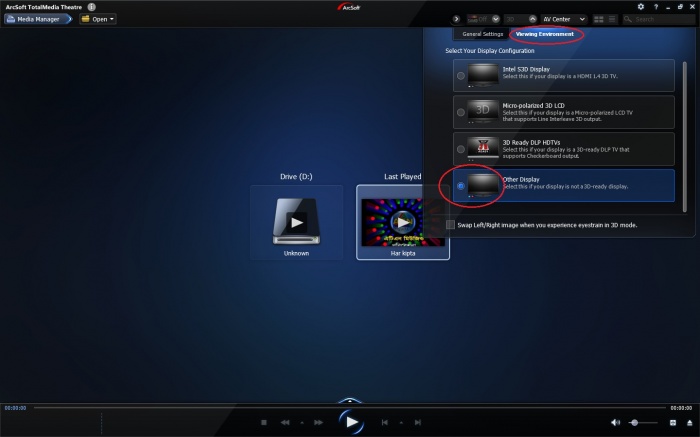The height and width of the screenshot is (437, 700).
Task: Click the display configuration list scrollbar
Action: pos(685,137)
